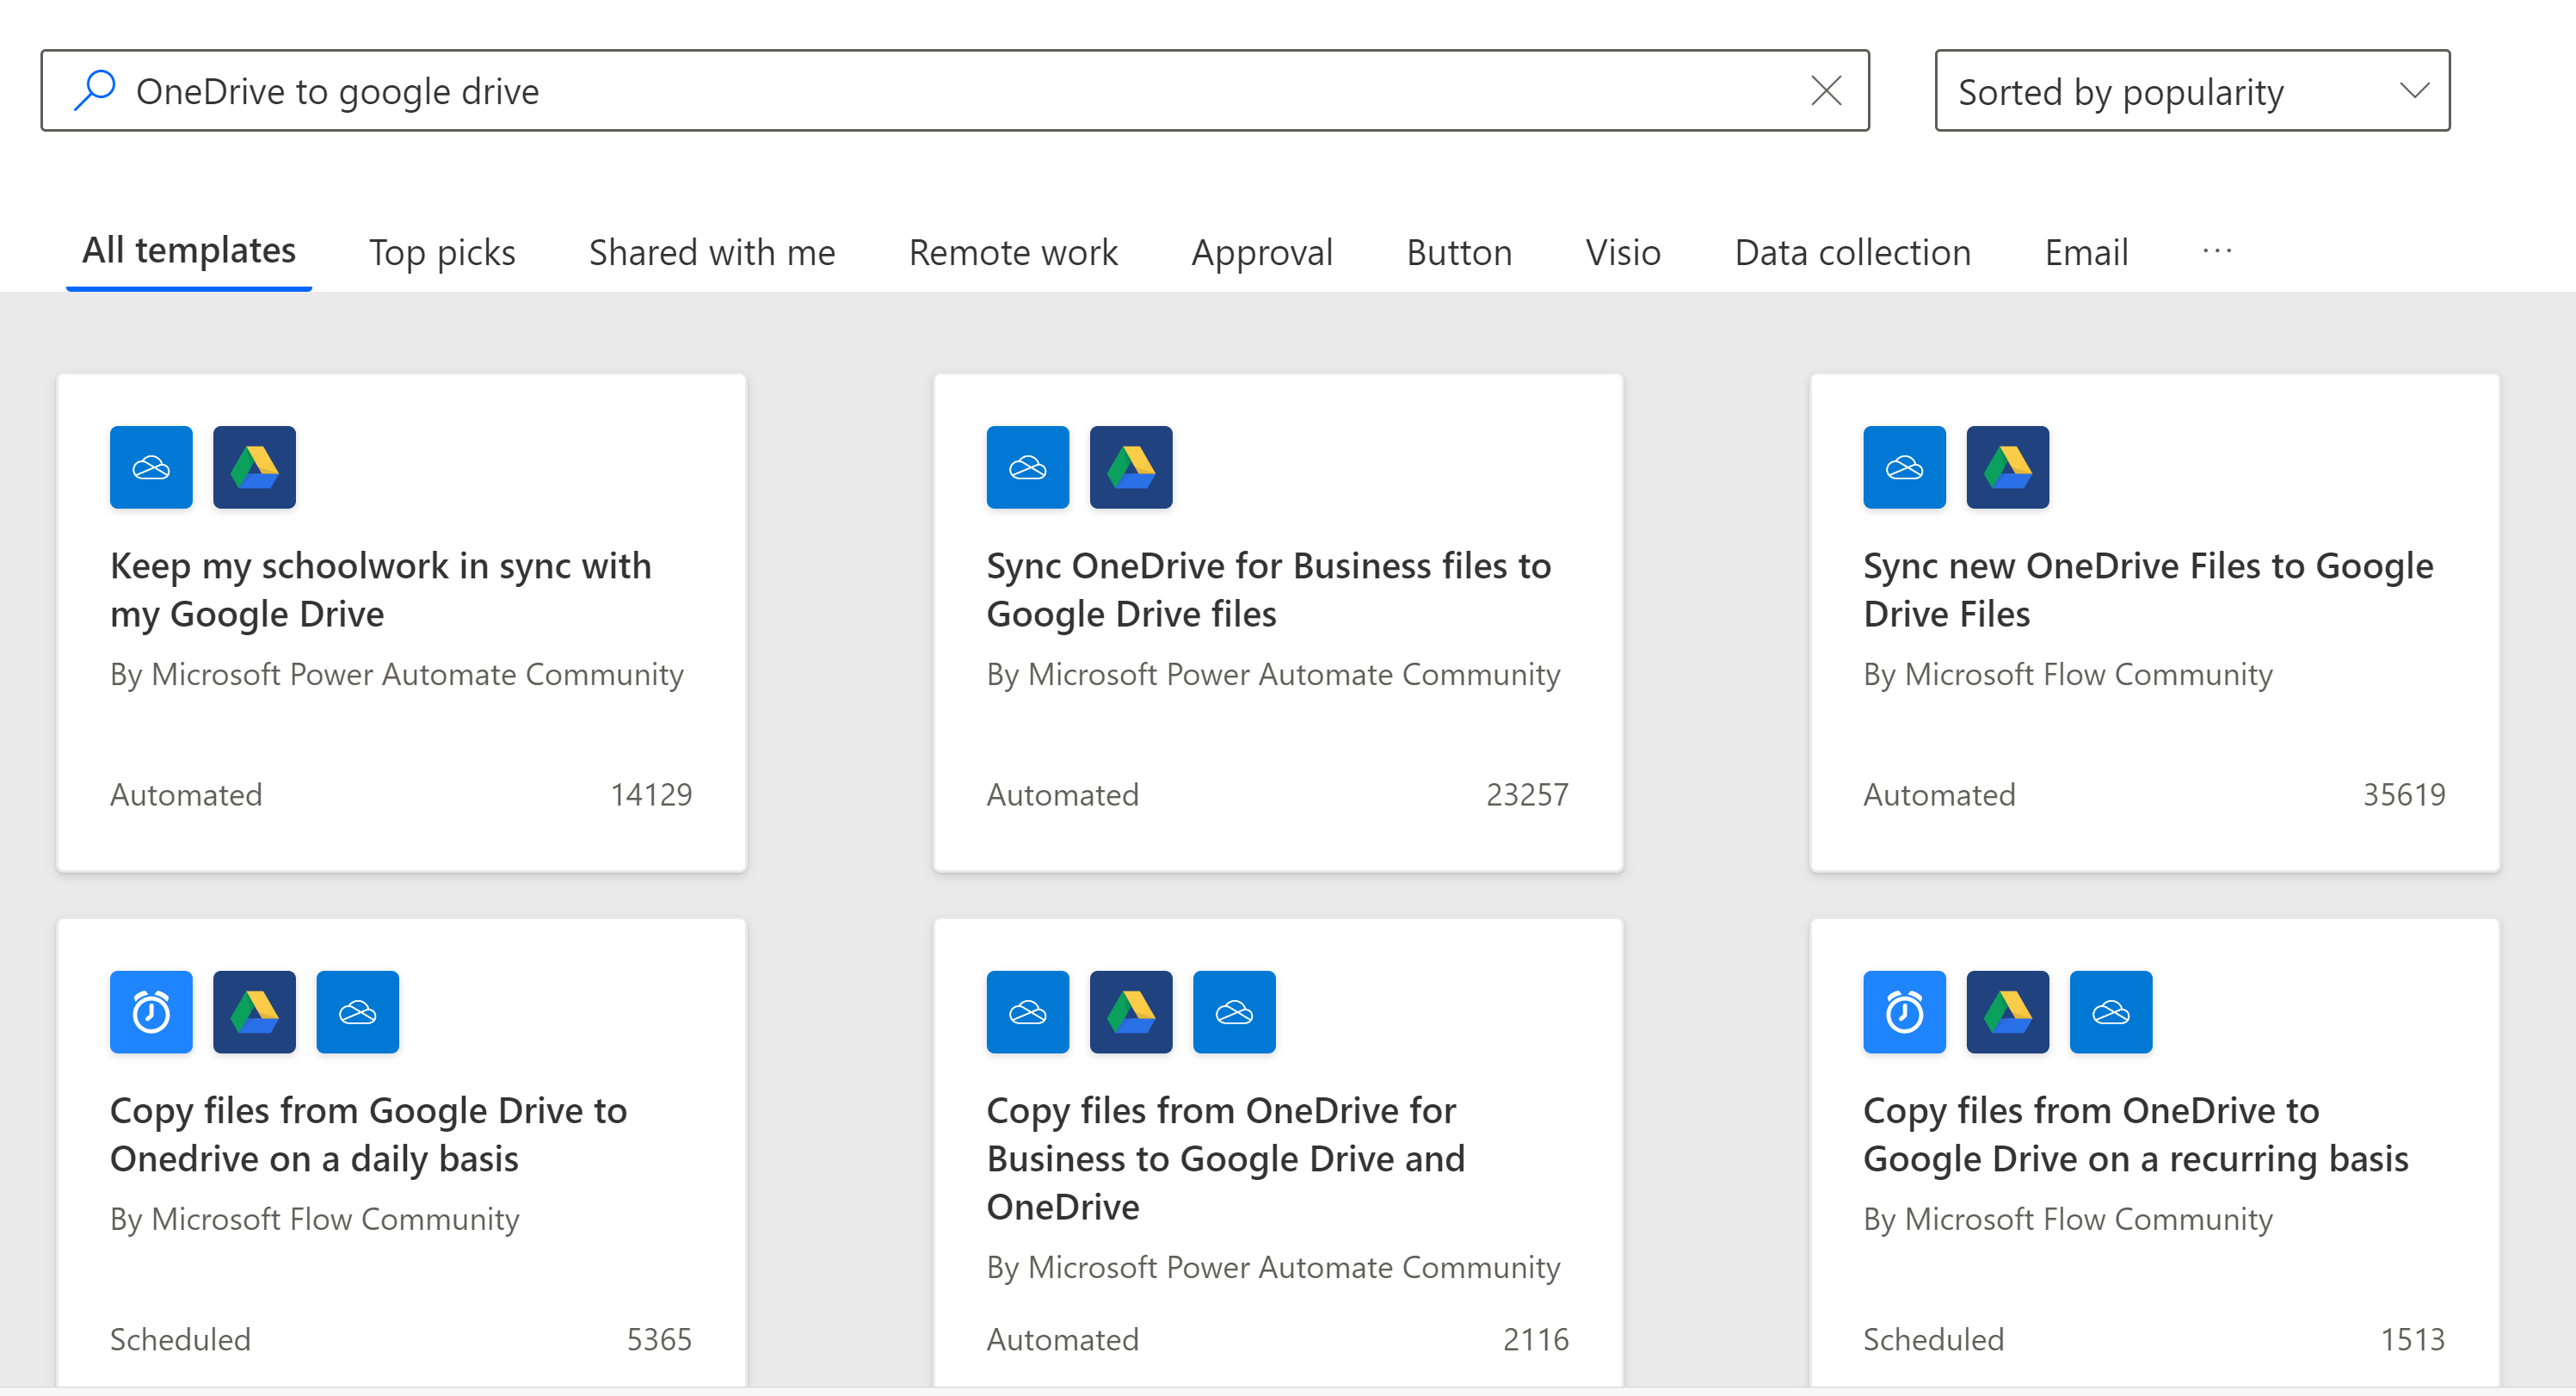Click the Google Drive icon on the schoolwork sync template
The width and height of the screenshot is (2576, 1396).
tap(254, 467)
